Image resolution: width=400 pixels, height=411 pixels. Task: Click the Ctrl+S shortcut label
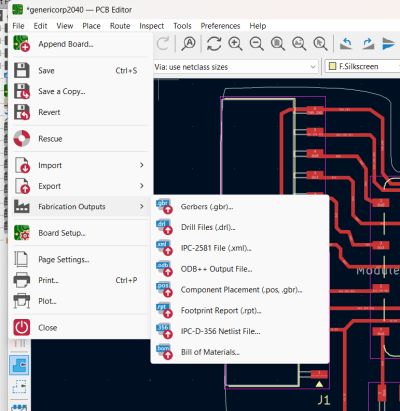click(x=126, y=71)
